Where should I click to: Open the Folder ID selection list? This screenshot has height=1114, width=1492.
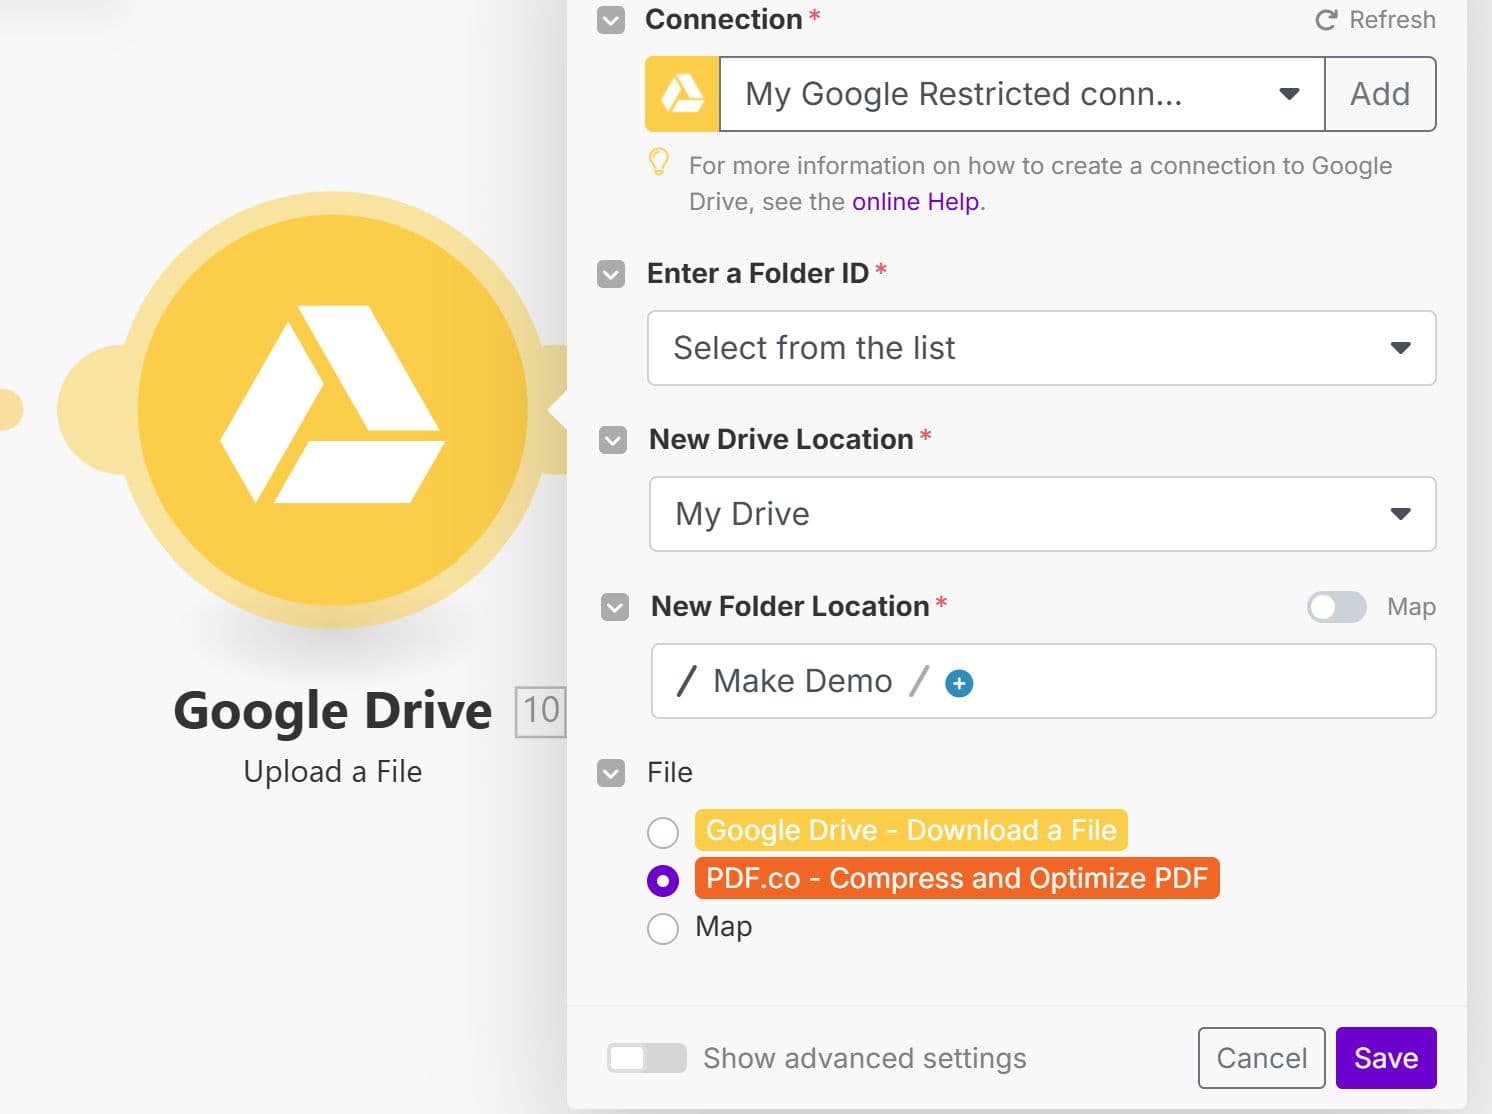coord(1042,348)
